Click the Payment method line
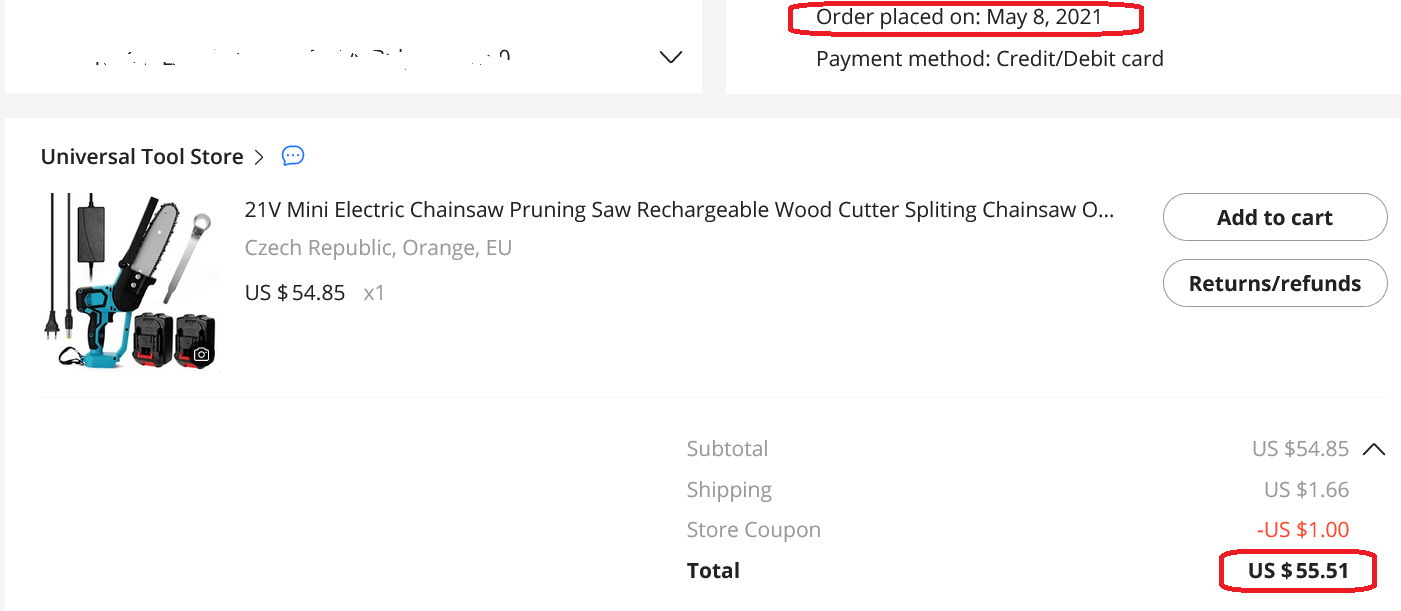The height and width of the screenshot is (611, 1401). coord(989,59)
